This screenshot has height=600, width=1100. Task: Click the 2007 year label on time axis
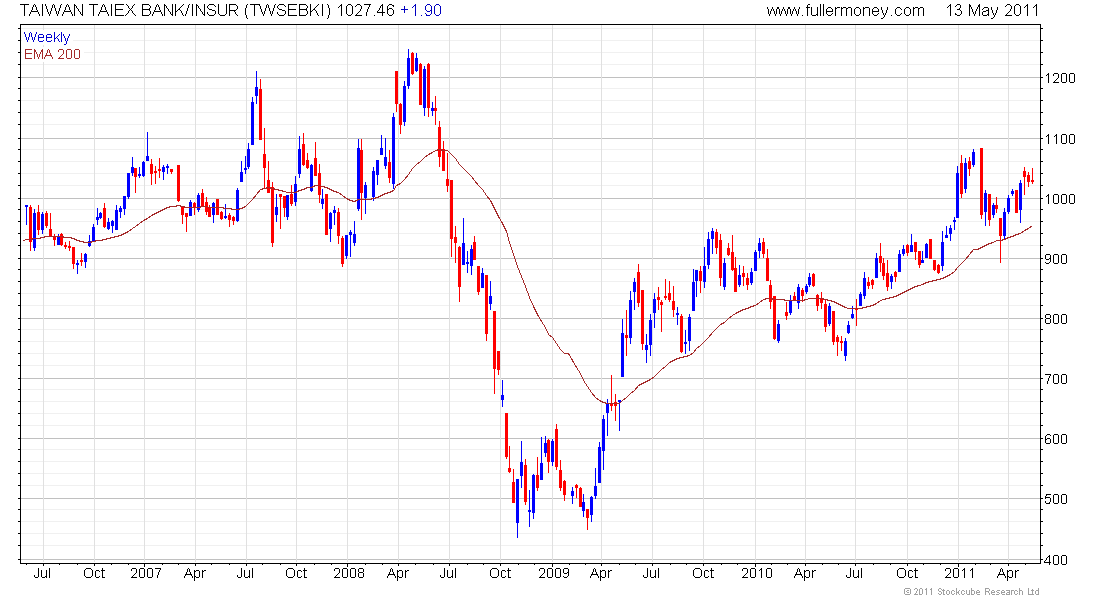(146, 573)
